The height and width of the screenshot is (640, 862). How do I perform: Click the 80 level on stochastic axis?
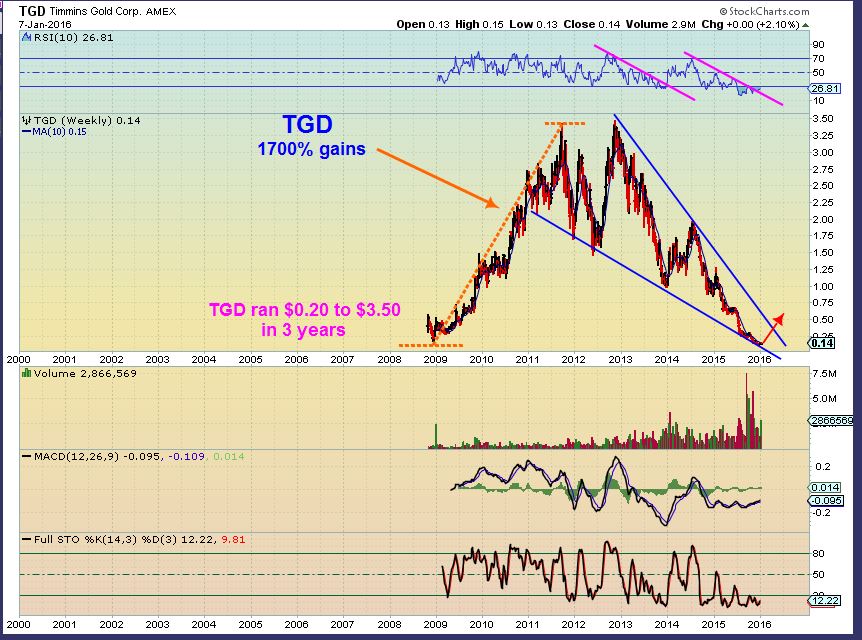click(818, 554)
